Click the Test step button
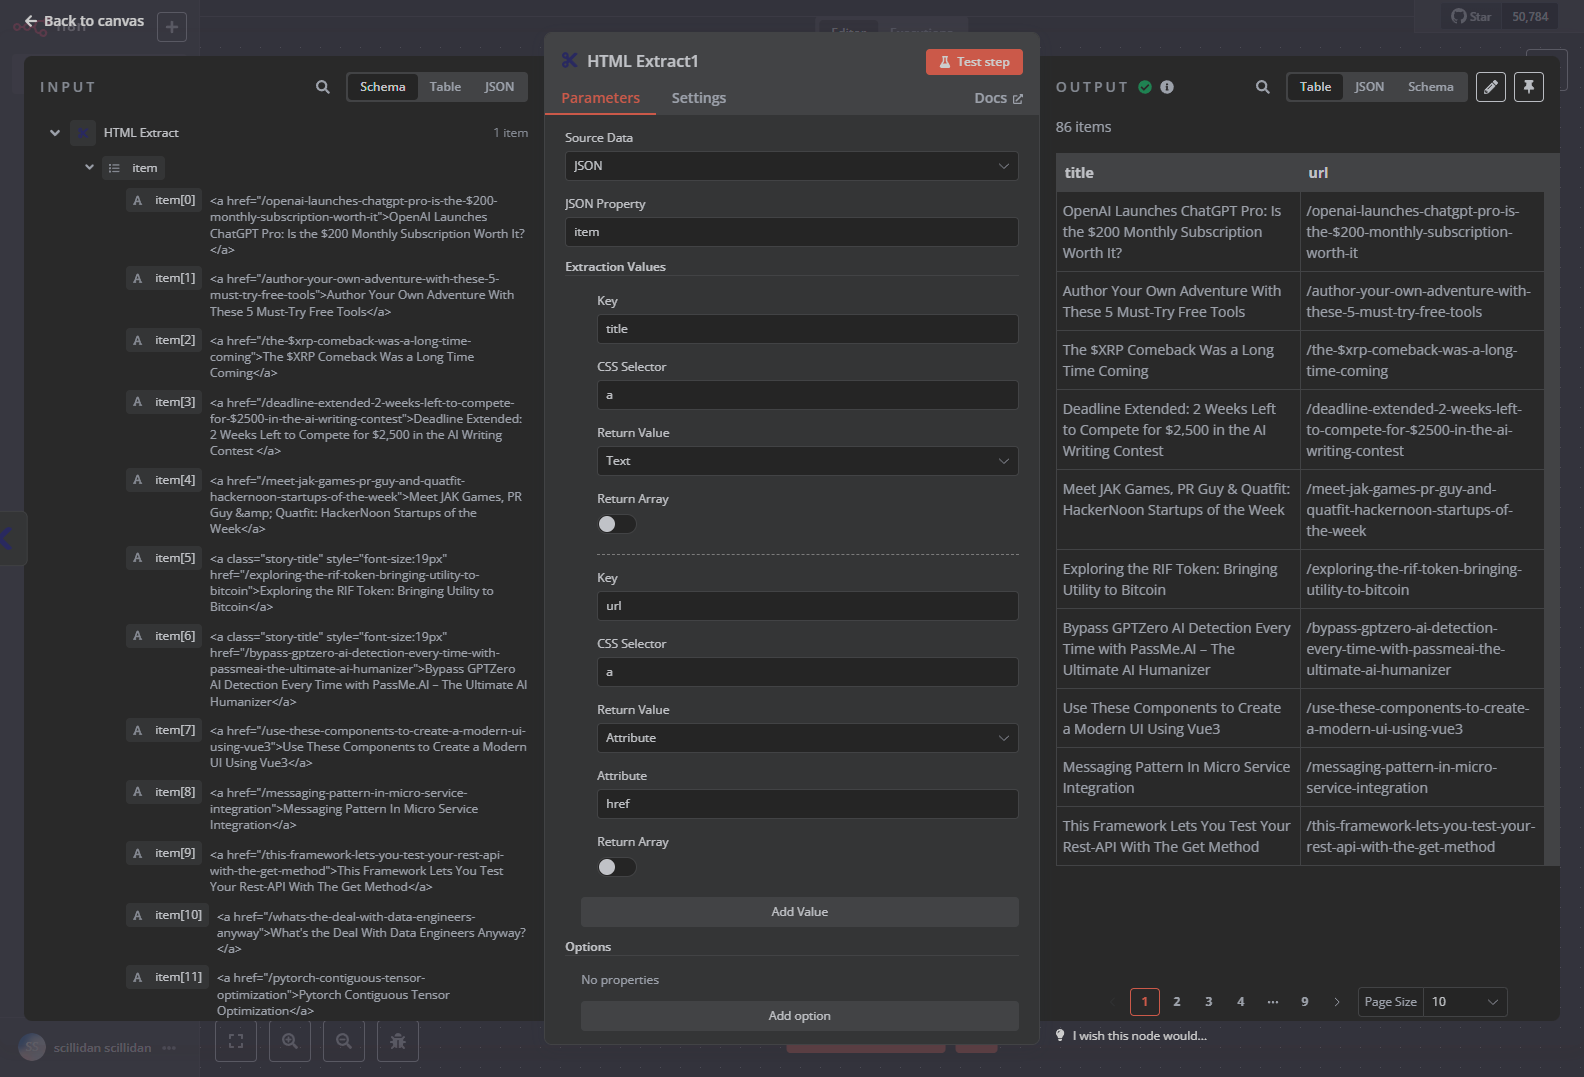 pyautogui.click(x=974, y=62)
